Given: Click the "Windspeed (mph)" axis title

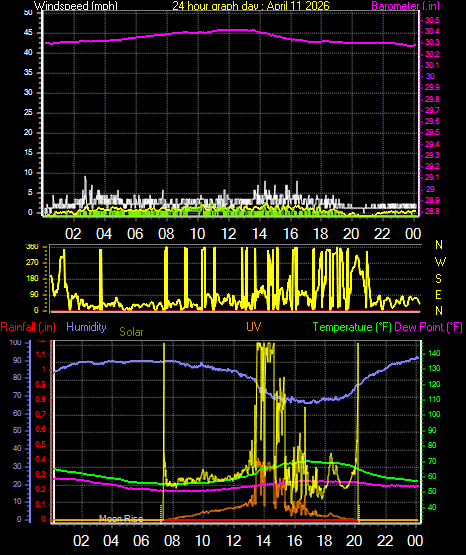Looking at the screenshot, I should point(75,6).
